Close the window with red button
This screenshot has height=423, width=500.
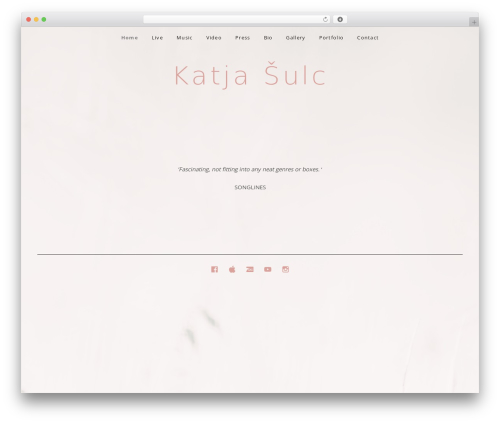coord(29,20)
